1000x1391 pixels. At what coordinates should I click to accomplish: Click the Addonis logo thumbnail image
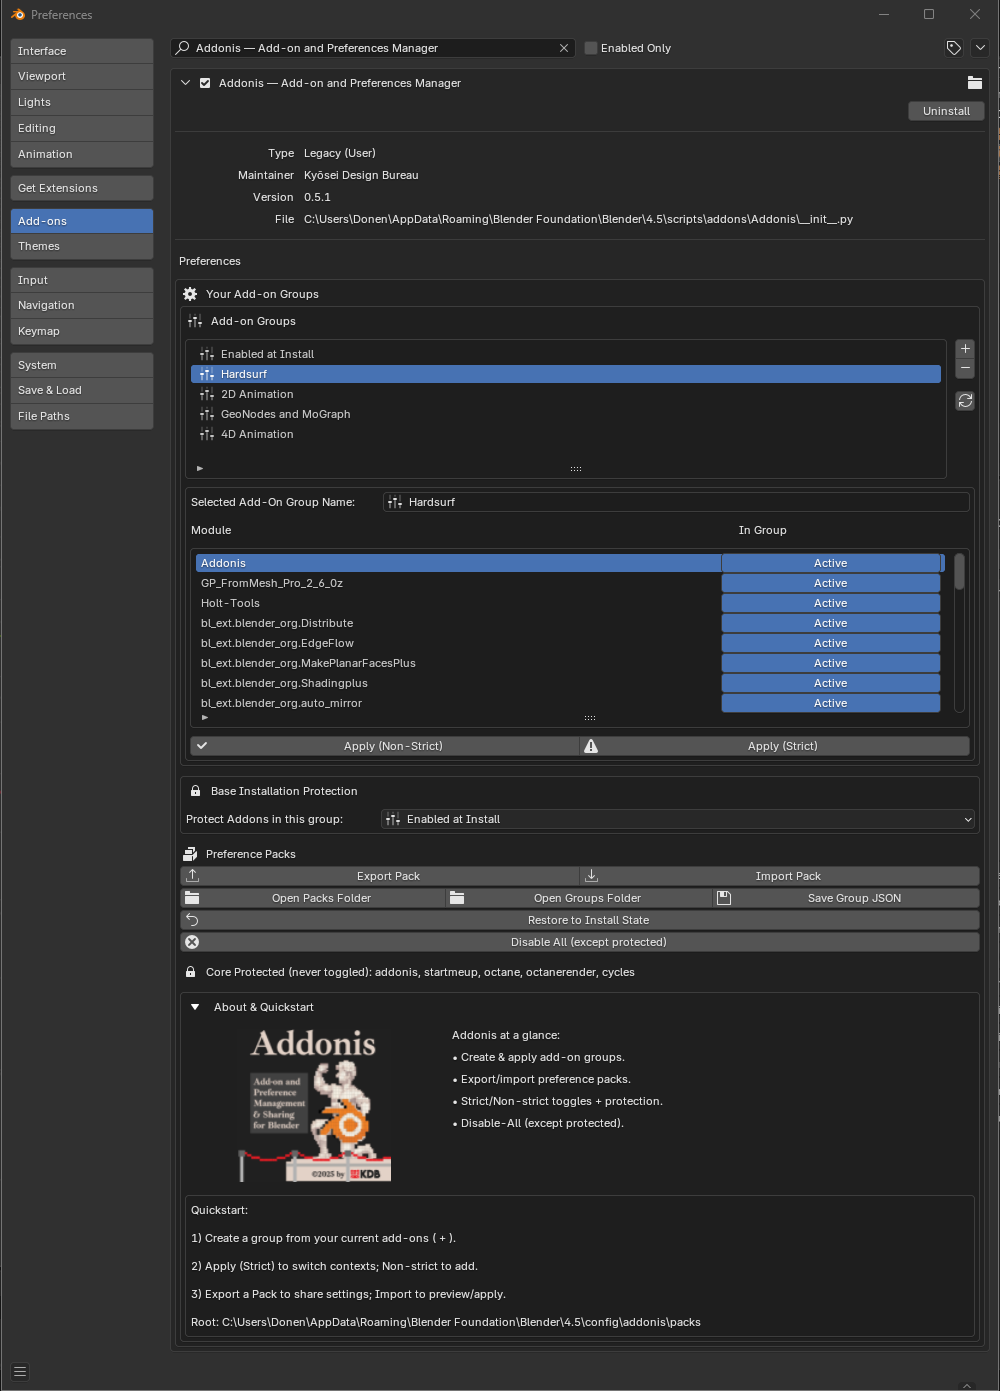[314, 1106]
